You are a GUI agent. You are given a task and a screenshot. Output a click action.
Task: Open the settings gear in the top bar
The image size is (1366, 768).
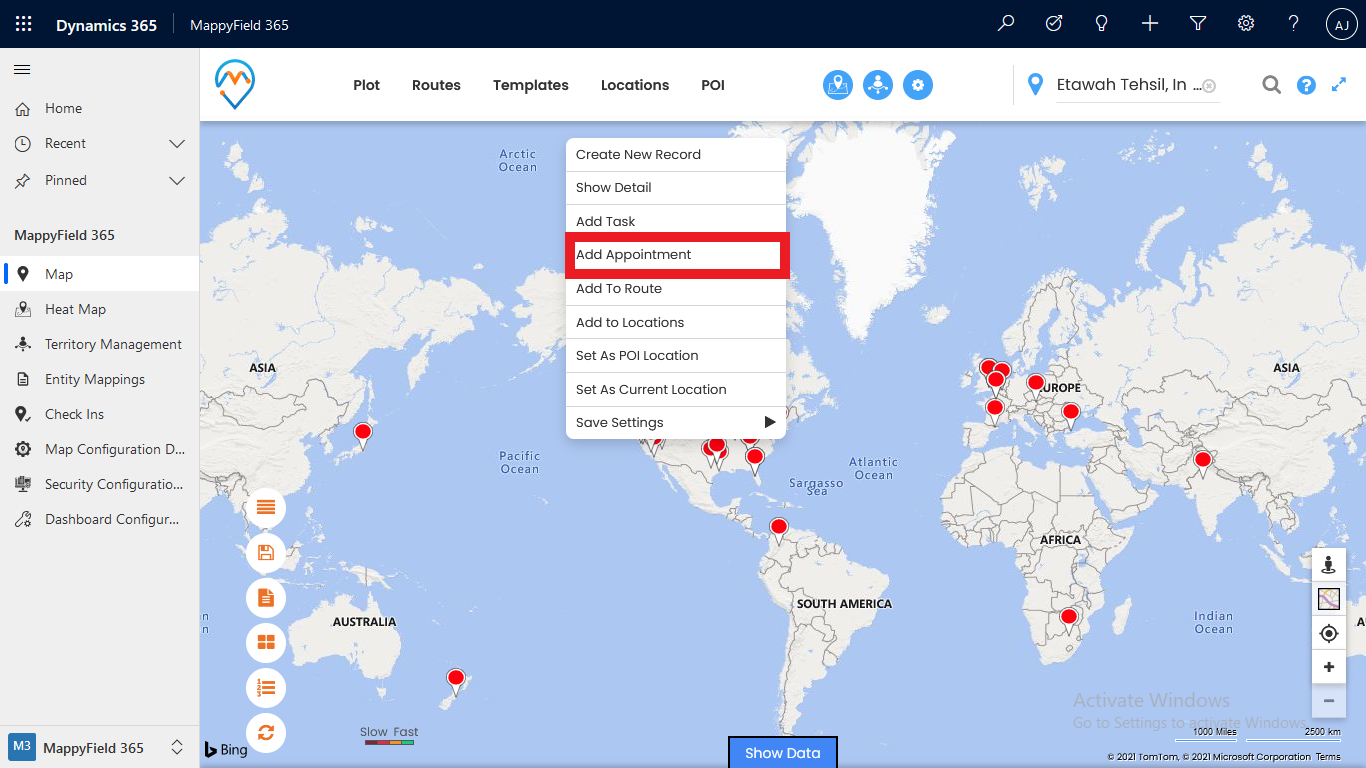[1246, 24]
